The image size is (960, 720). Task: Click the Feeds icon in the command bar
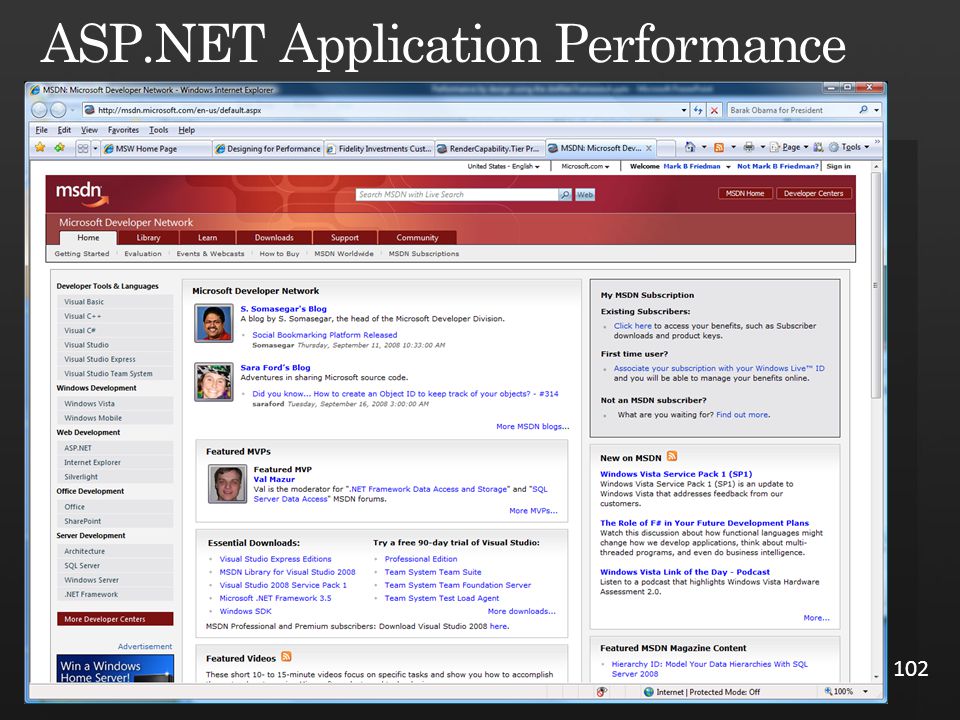(719, 147)
